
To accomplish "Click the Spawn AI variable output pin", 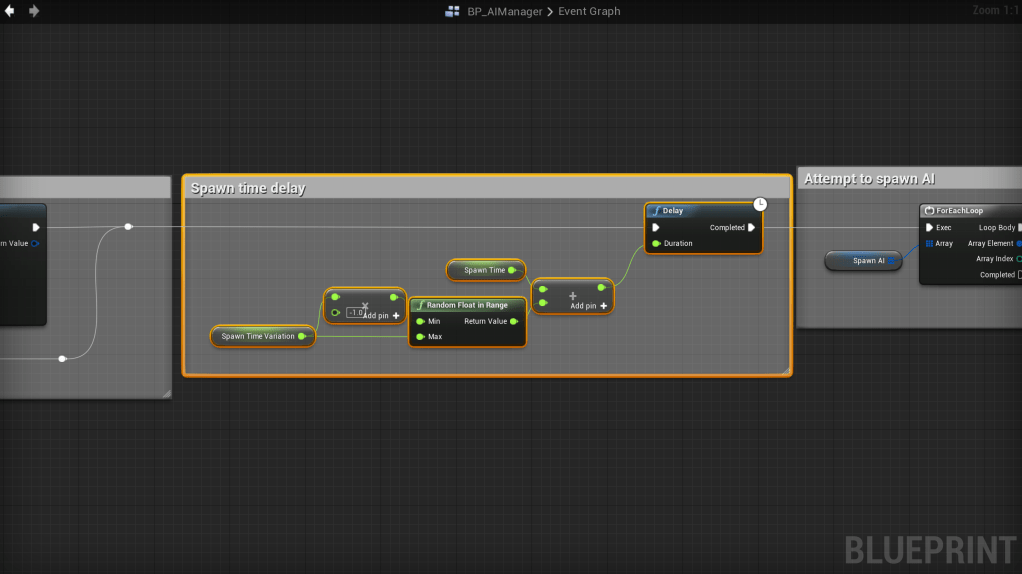I will pyautogui.click(x=893, y=260).
